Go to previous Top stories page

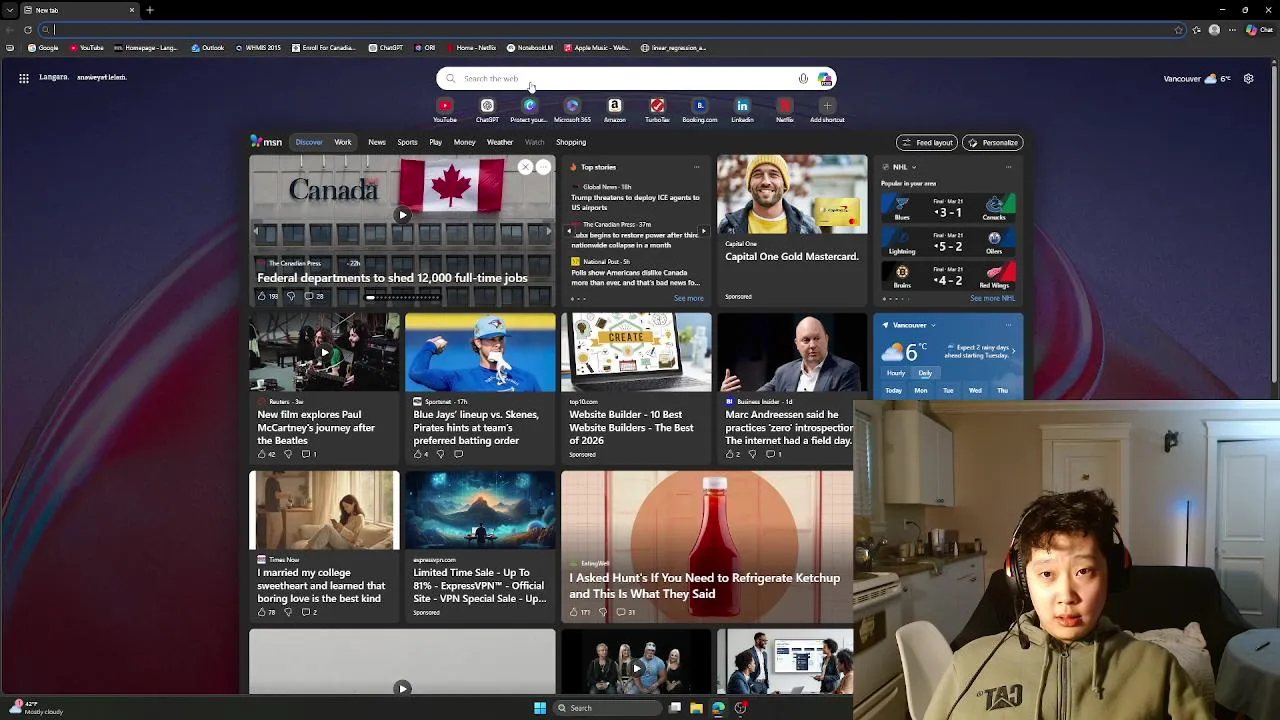click(x=570, y=231)
